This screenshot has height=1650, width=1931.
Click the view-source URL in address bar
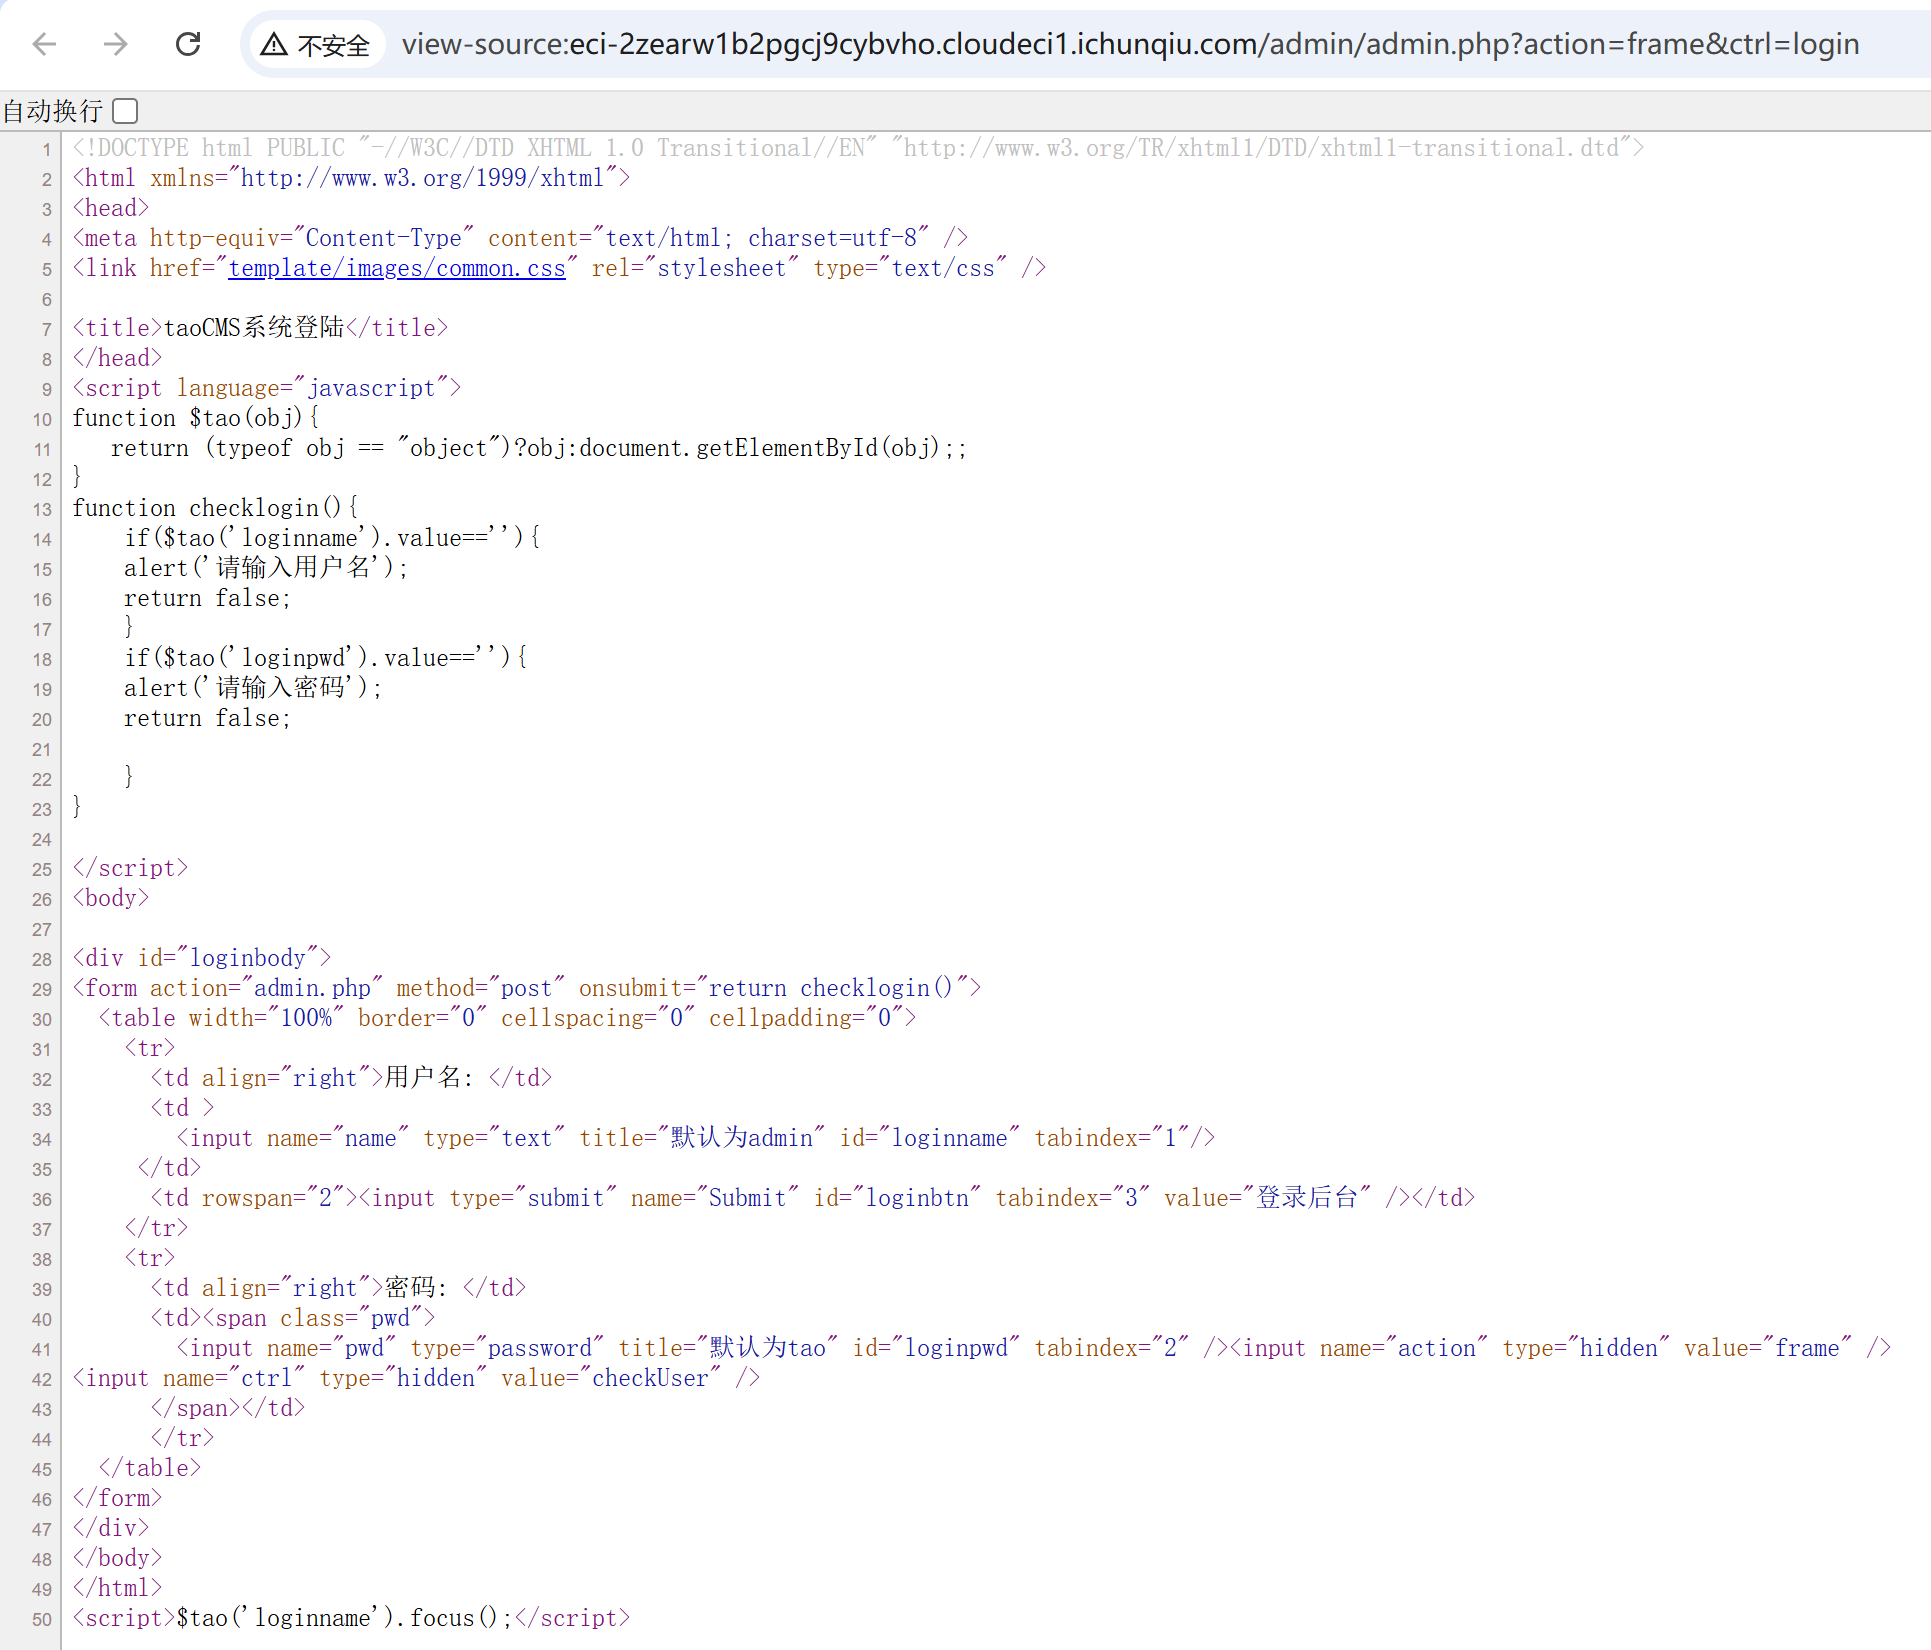[1130, 44]
